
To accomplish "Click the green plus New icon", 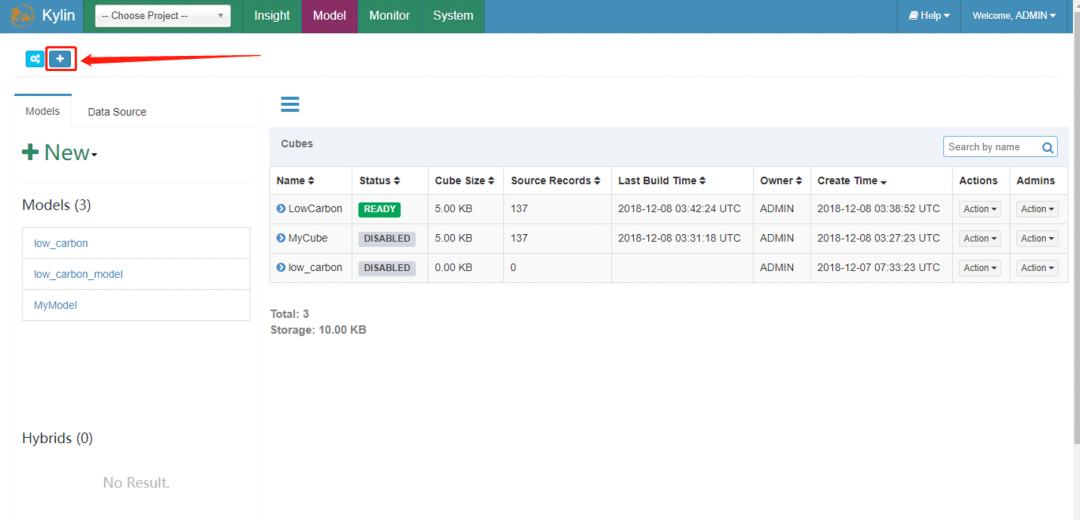I will coord(30,152).
